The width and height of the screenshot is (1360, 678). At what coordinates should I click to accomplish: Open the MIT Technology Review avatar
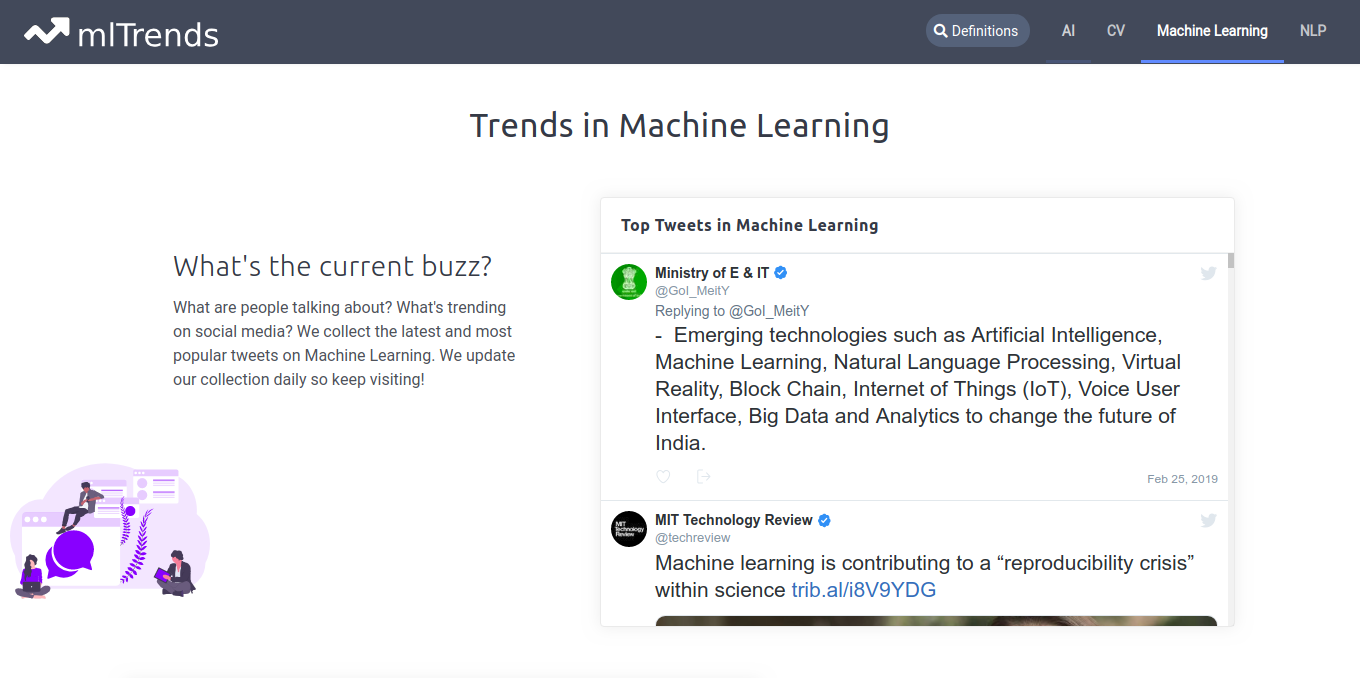(x=629, y=529)
